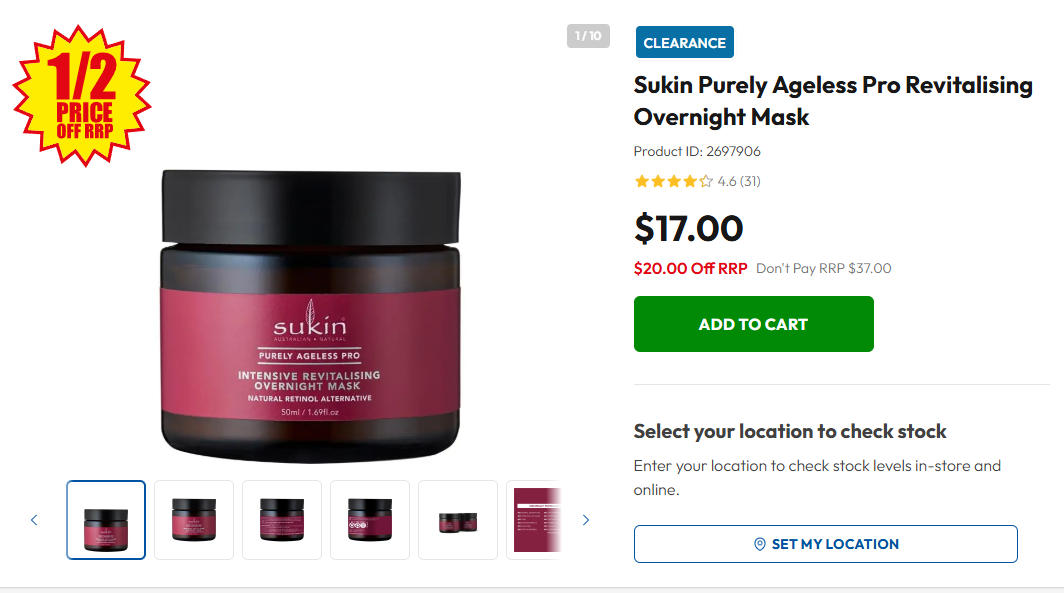Select the third product thumbnail
Screen dimensions: 1064x593
[x=282, y=520]
